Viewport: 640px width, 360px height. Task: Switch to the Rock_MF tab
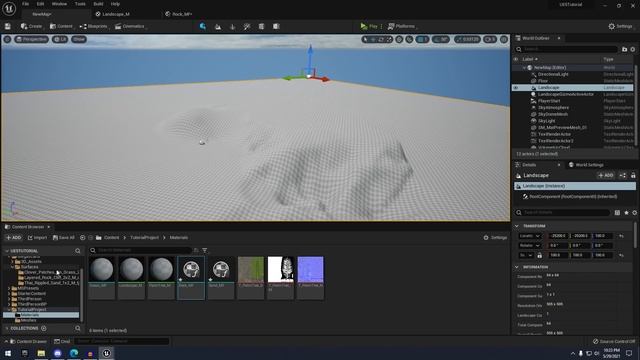(182, 14)
